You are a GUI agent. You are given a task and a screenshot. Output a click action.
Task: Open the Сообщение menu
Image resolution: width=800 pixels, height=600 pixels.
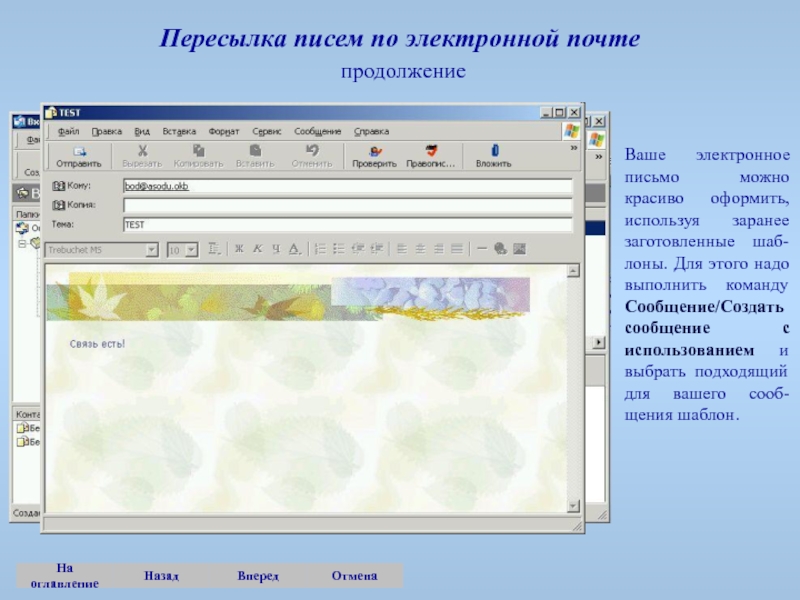(x=317, y=131)
